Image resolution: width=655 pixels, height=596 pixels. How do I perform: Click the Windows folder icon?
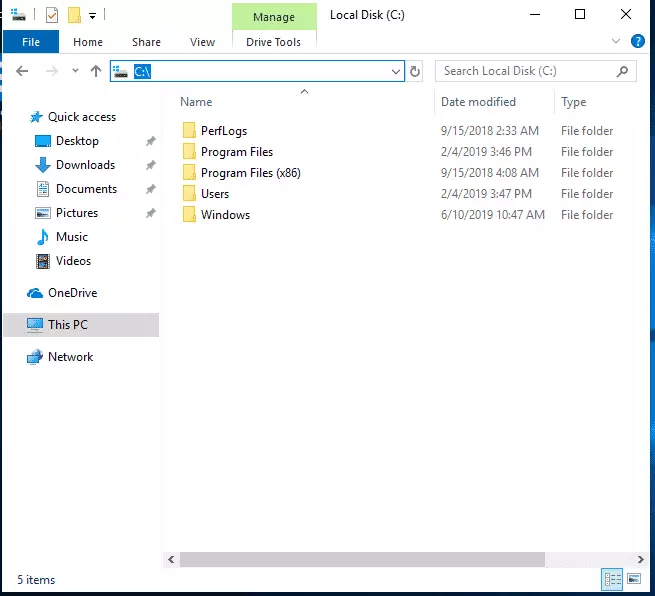pos(189,214)
